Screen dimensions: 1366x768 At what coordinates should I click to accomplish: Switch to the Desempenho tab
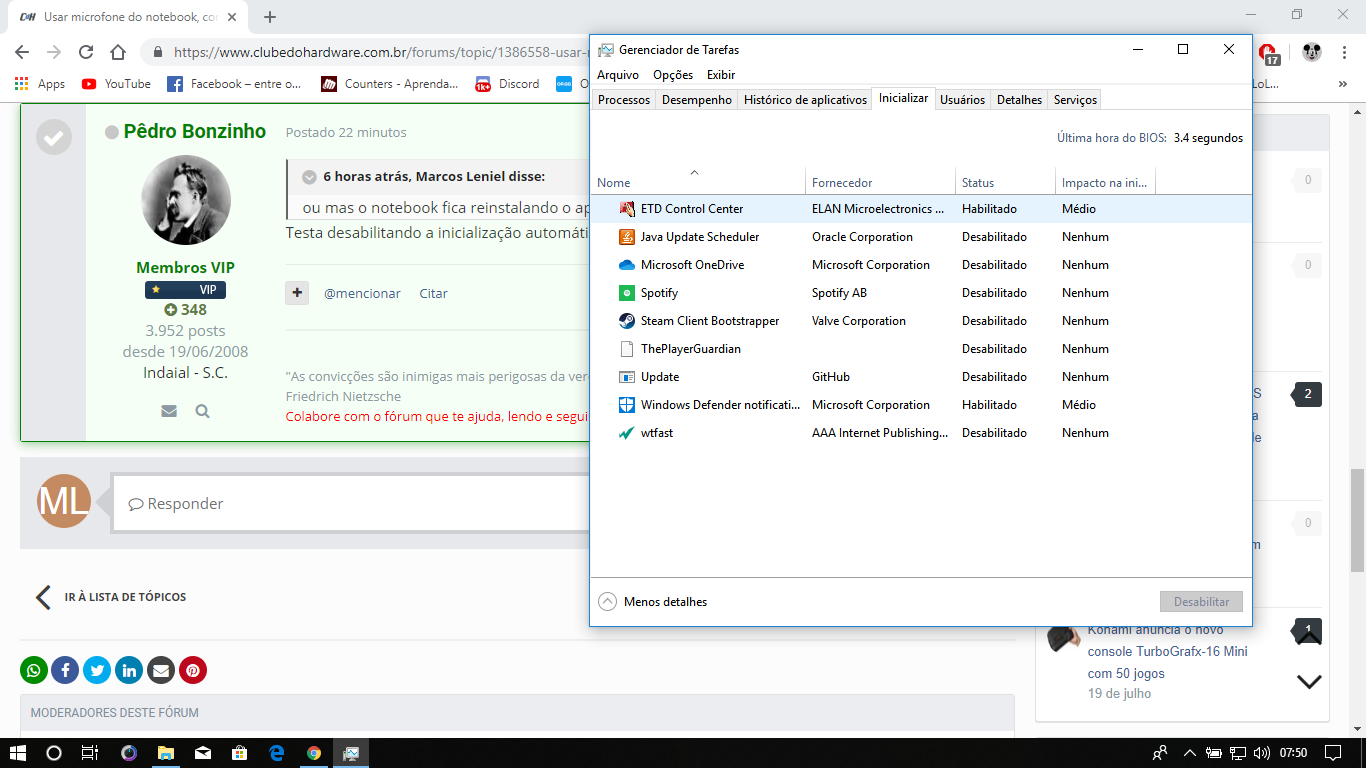697,100
